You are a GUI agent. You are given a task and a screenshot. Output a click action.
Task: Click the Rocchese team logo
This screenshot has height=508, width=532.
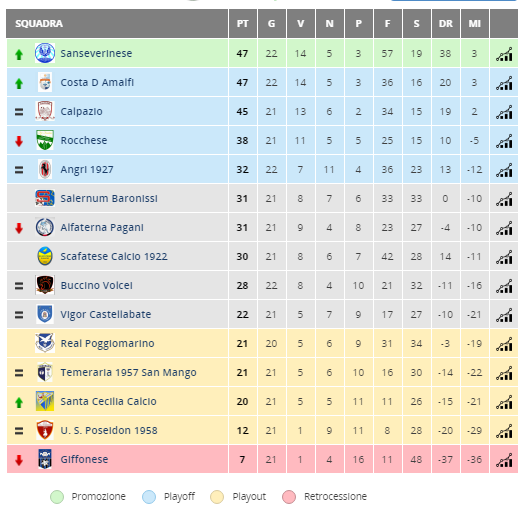(x=45, y=140)
